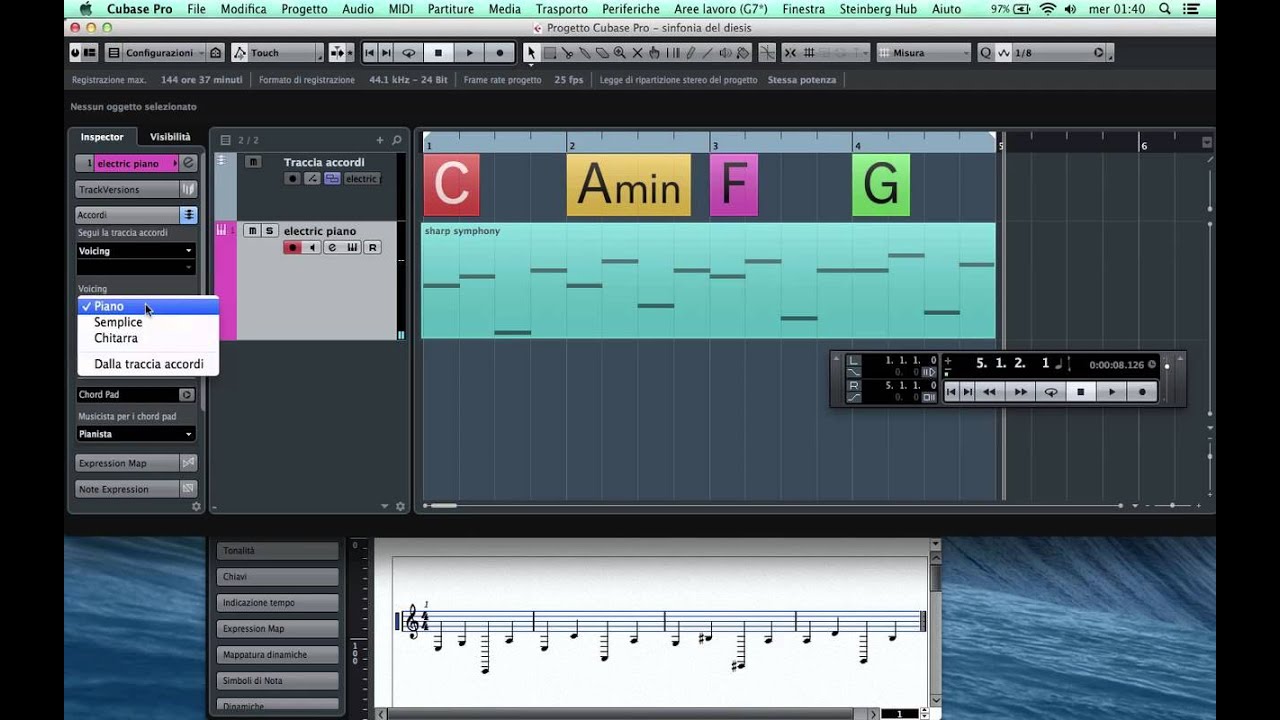1280x720 pixels.
Task: Solo the electric piano track
Action: click(270, 231)
